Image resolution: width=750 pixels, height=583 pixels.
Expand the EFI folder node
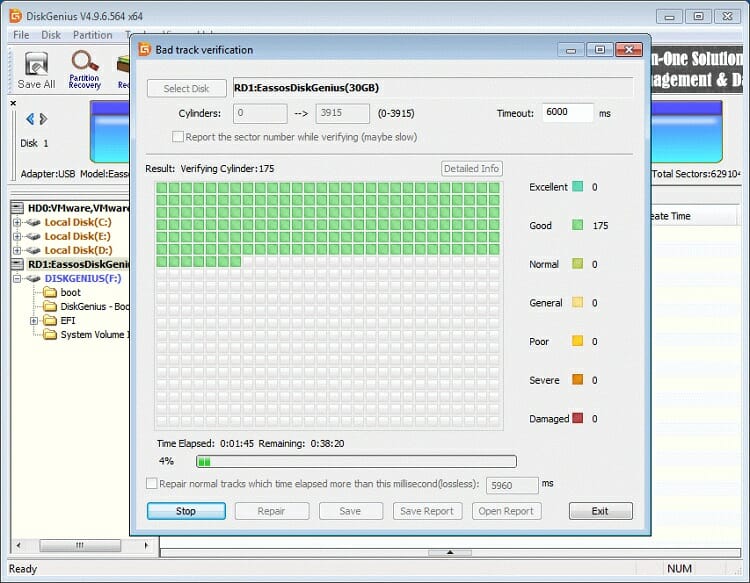35,321
